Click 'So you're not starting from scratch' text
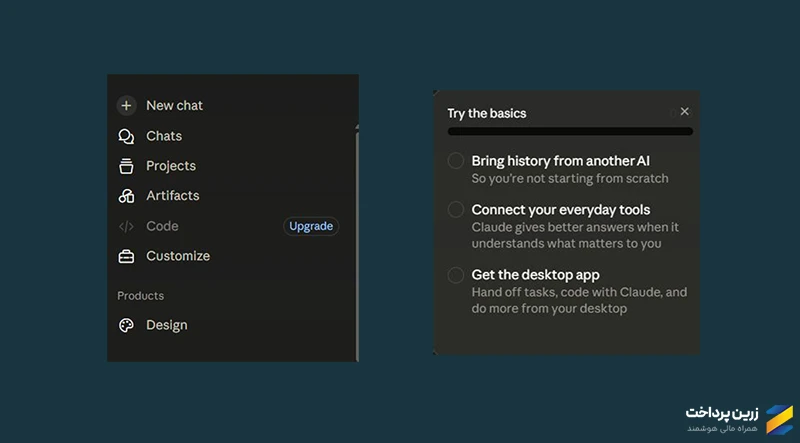Image resolution: width=800 pixels, height=443 pixels. 569,179
